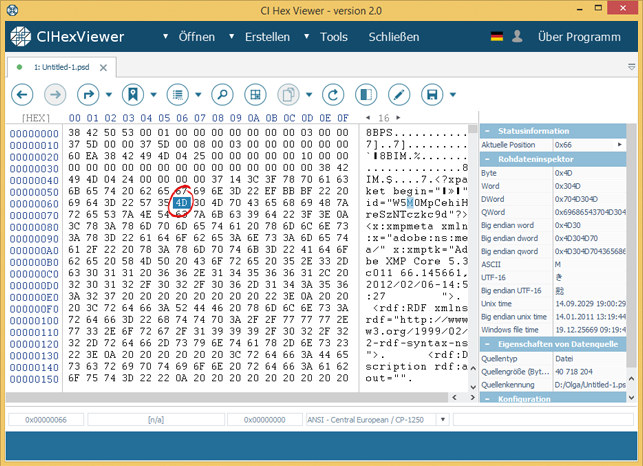Open the Tools menu
Screen dimensions: 643x466
(x=334, y=37)
